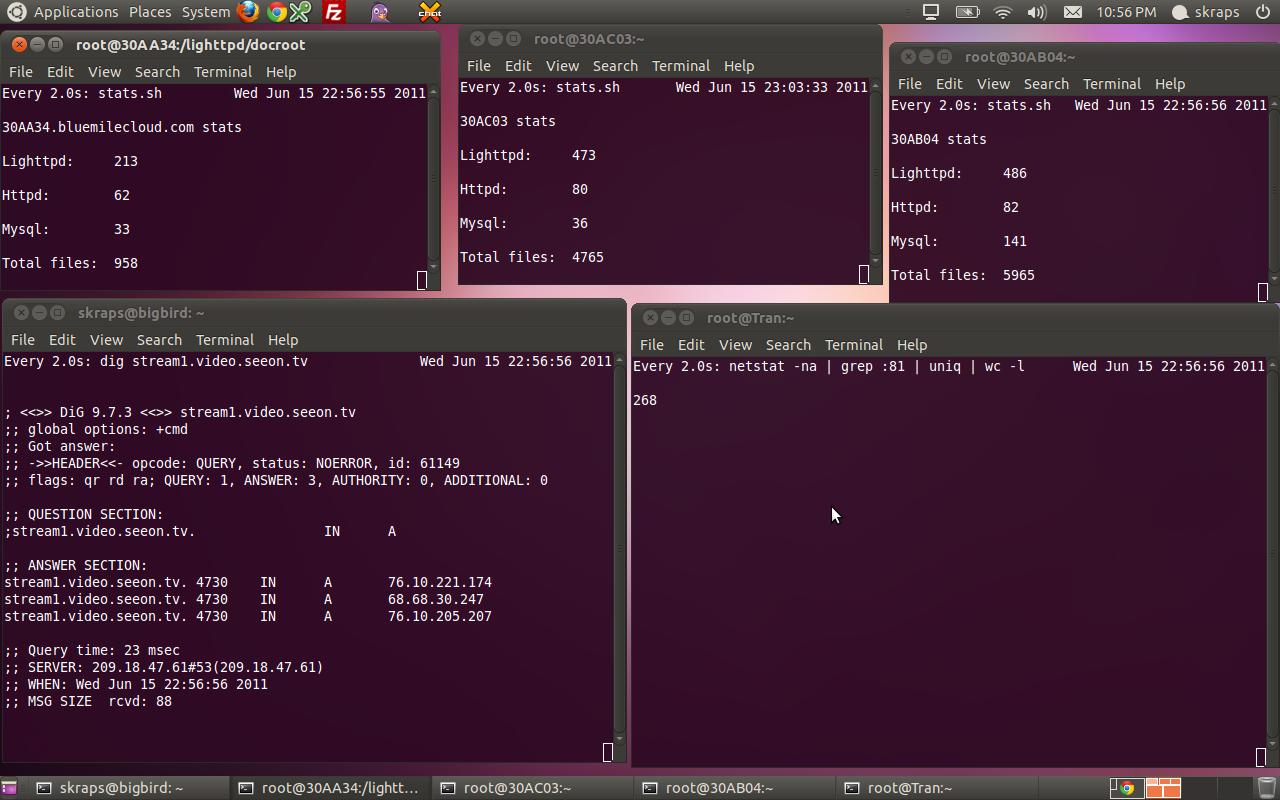Open Terminal menu in skraps@bigbird terminal

225,340
